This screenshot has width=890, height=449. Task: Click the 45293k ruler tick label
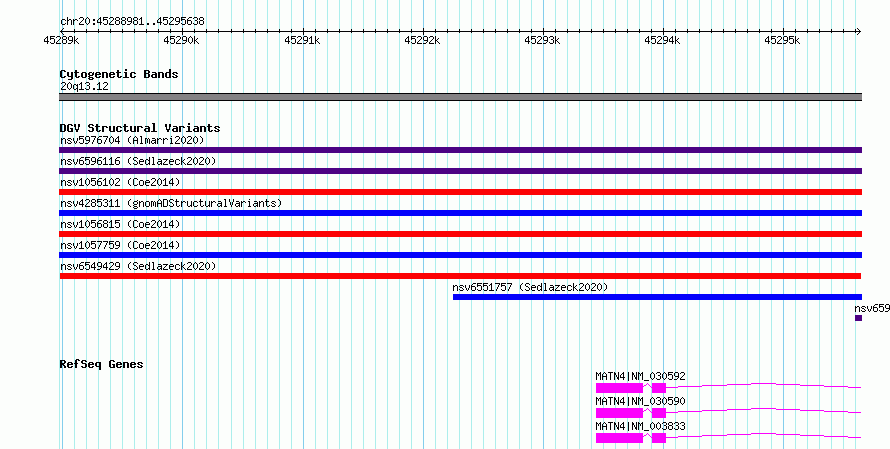[542, 41]
